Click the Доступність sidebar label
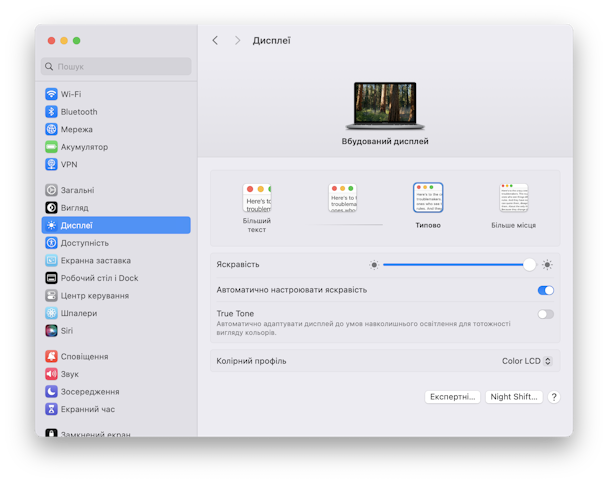Image resolution: width=608 pixels, height=483 pixels. coord(85,243)
